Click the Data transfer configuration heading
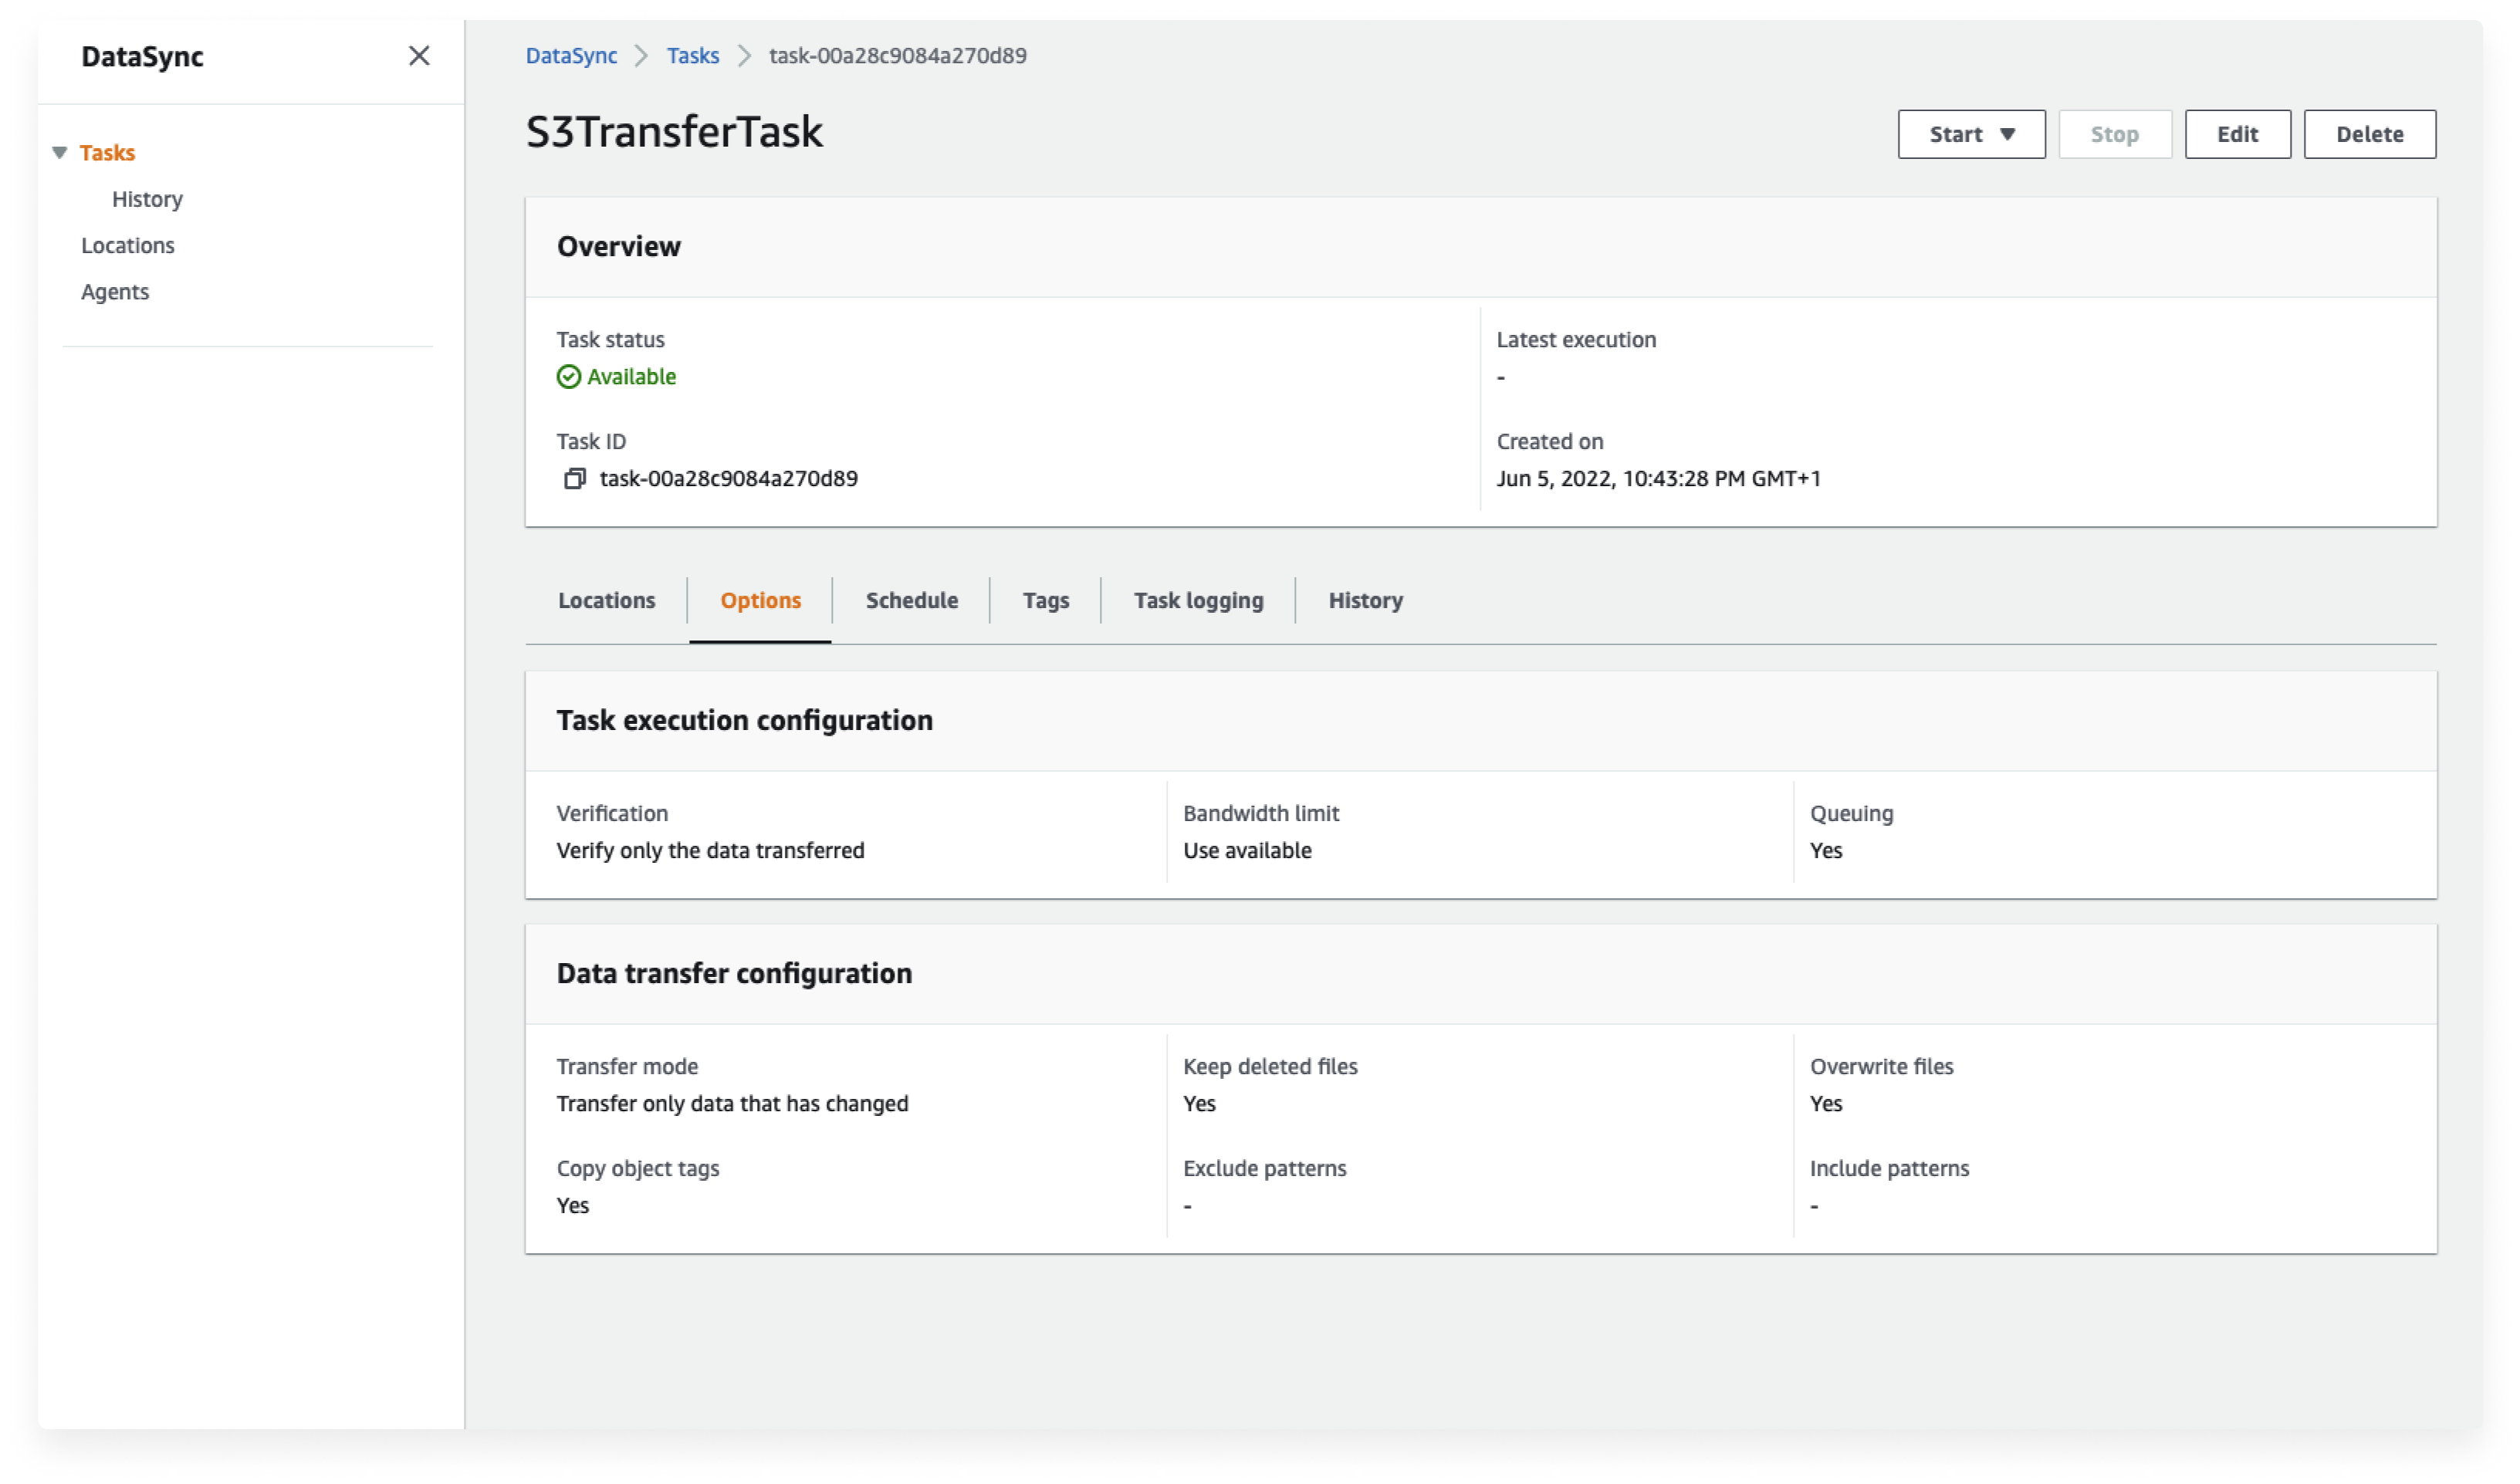The image size is (2520, 1484). (734, 974)
